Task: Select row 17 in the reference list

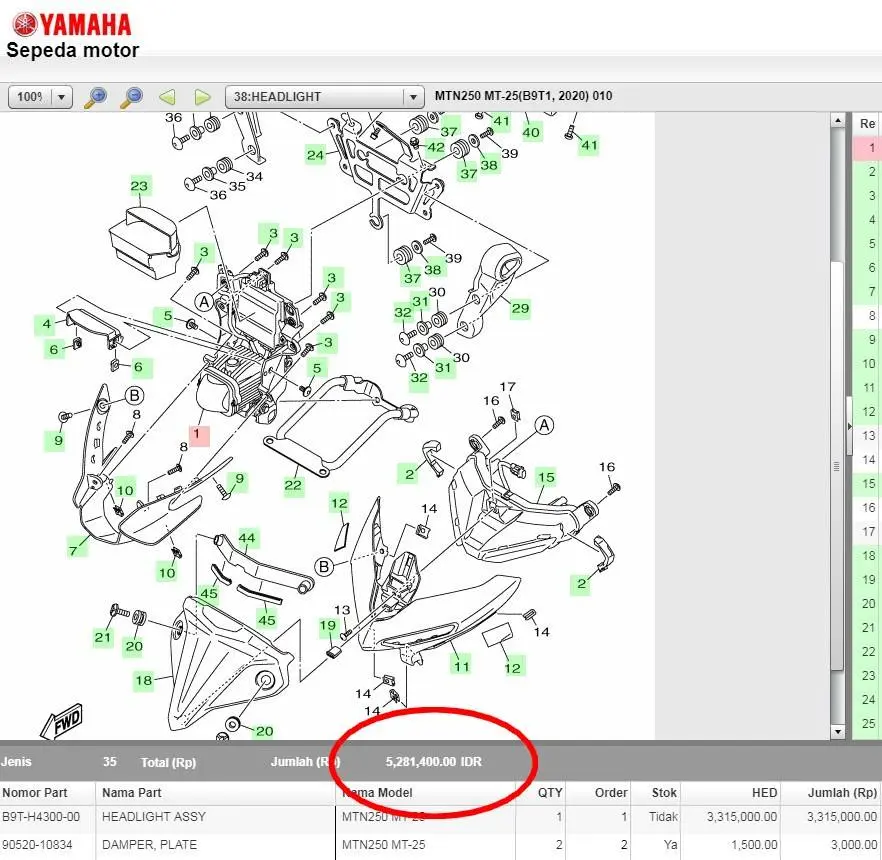Action: click(867, 532)
